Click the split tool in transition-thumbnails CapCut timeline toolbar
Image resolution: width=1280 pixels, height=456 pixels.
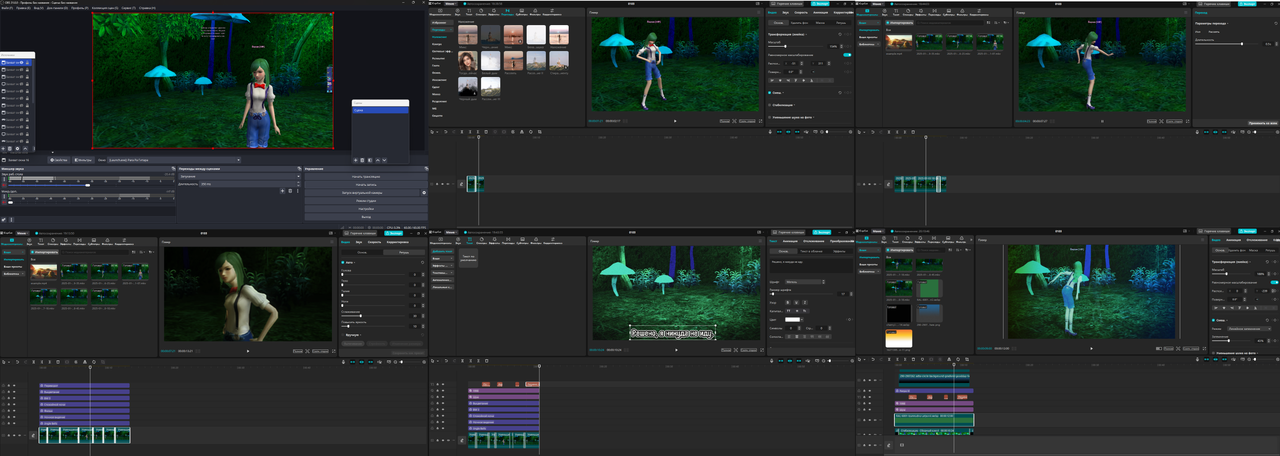tap(462, 132)
